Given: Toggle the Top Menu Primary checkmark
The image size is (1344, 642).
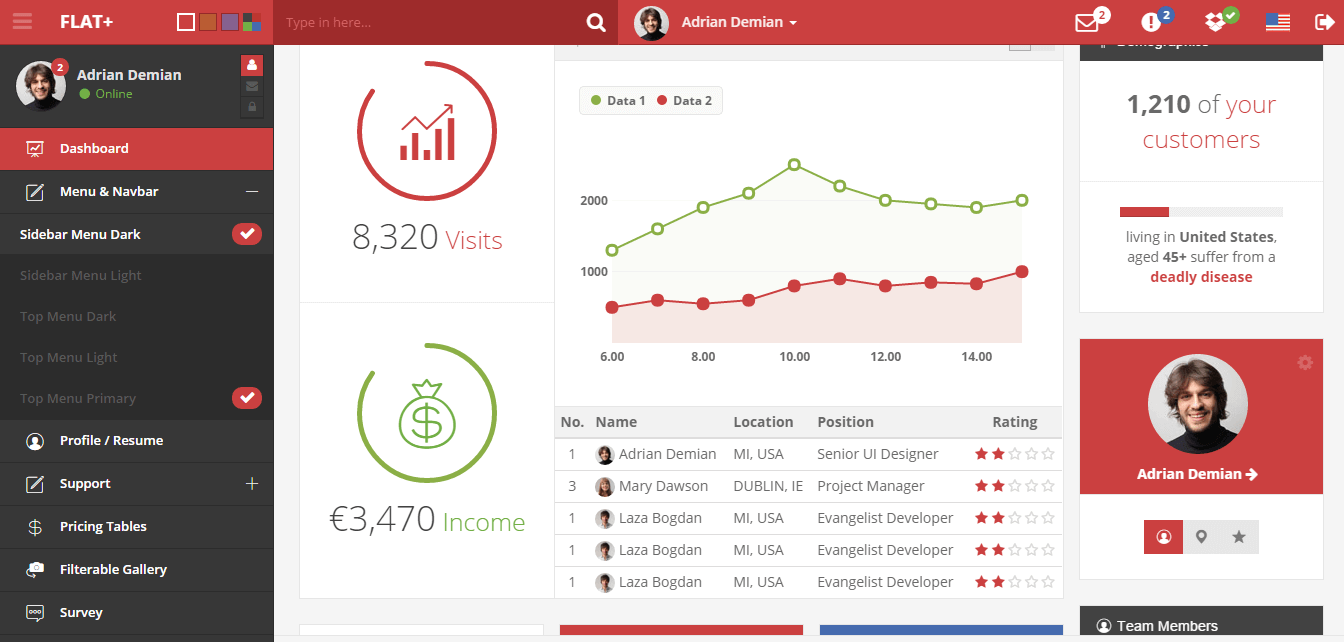Looking at the screenshot, I should coord(247,398).
